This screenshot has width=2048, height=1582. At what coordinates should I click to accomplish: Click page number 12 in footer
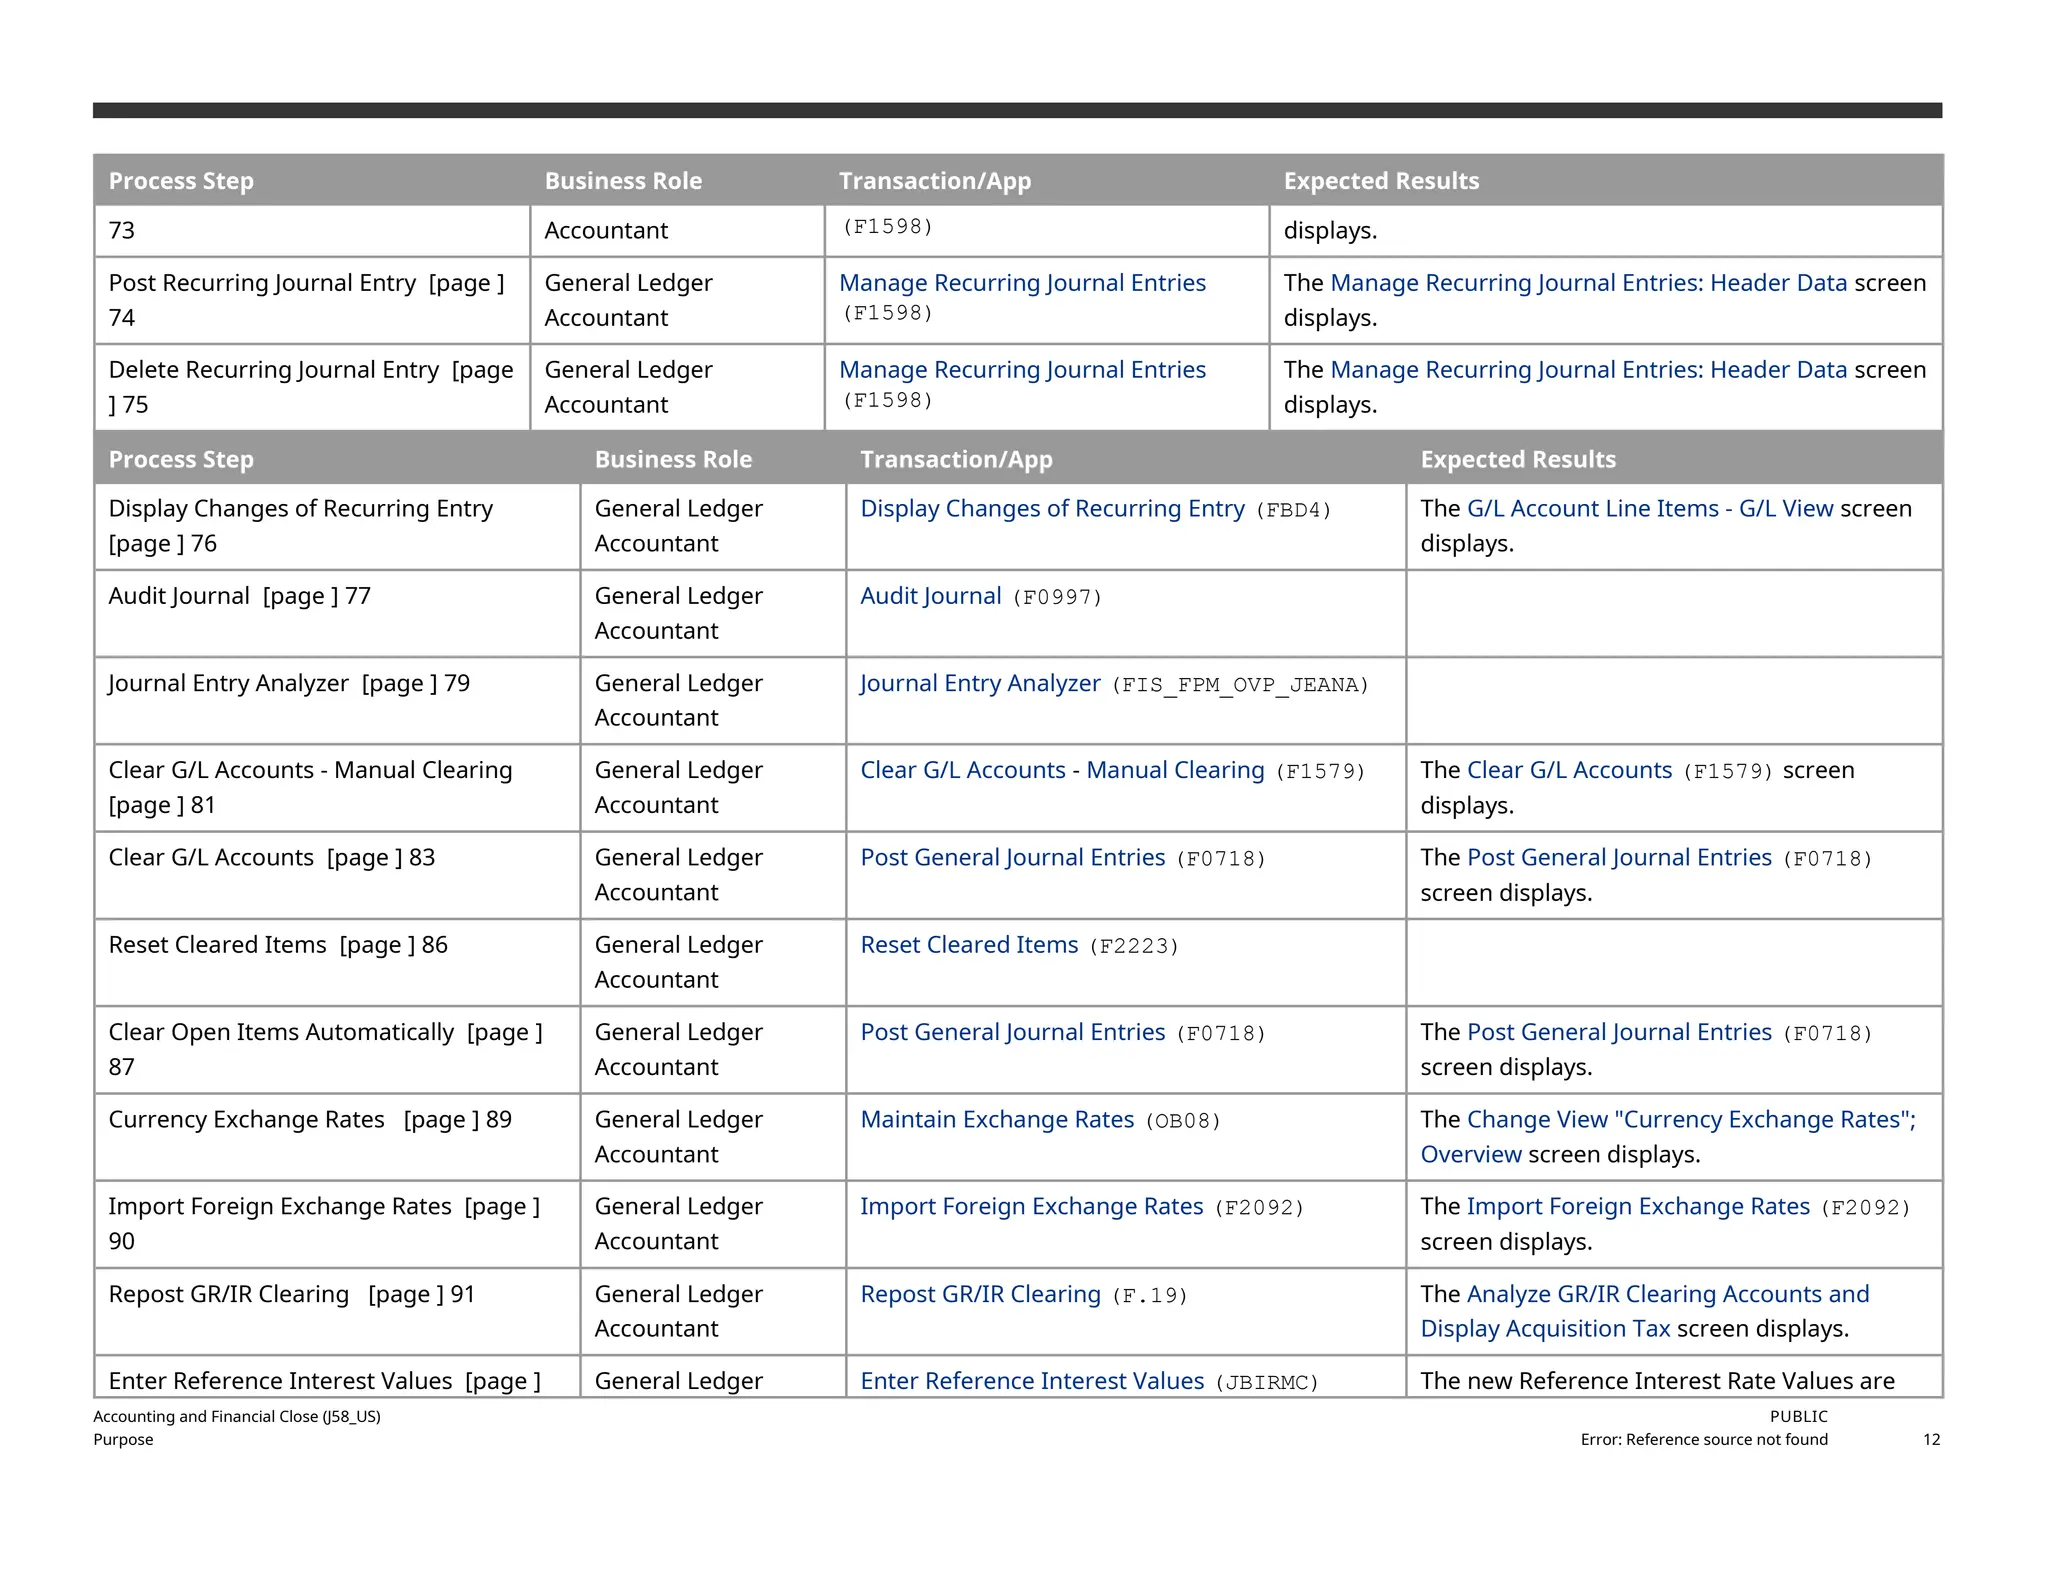click(1931, 1440)
